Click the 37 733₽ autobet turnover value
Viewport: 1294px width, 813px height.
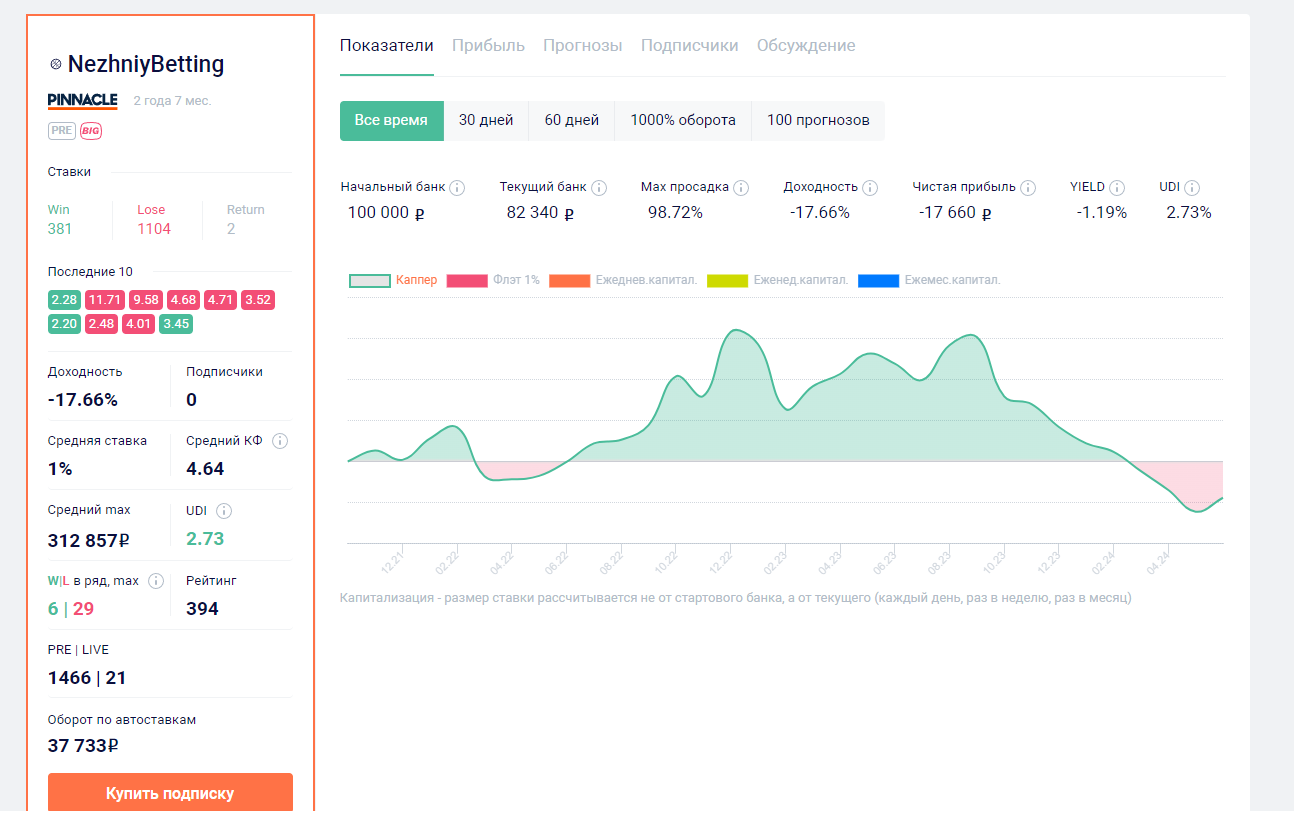tap(84, 746)
